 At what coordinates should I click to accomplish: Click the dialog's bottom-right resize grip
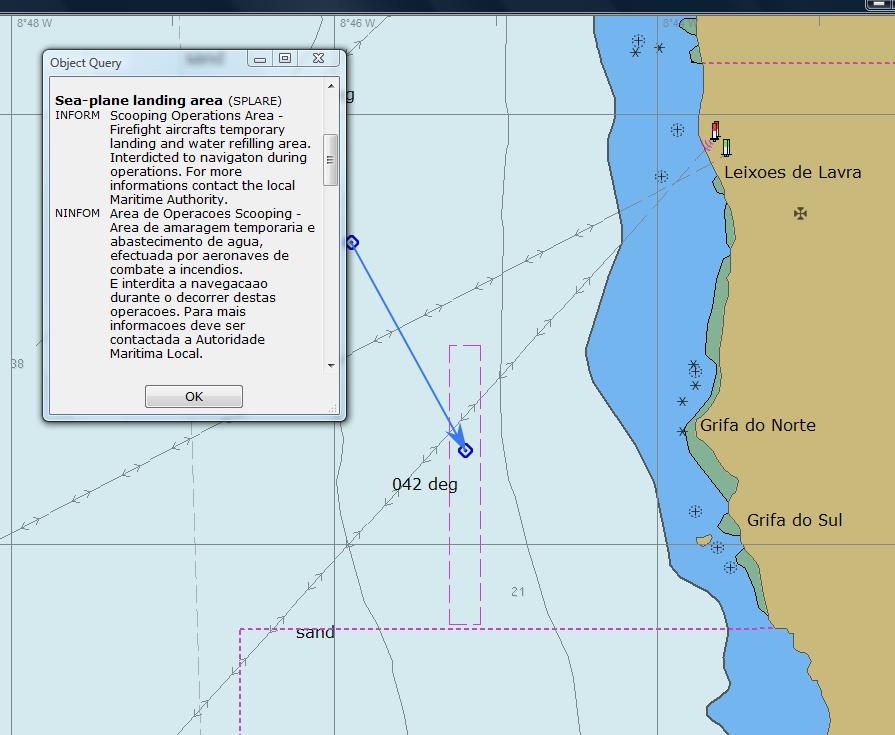(x=334, y=408)
